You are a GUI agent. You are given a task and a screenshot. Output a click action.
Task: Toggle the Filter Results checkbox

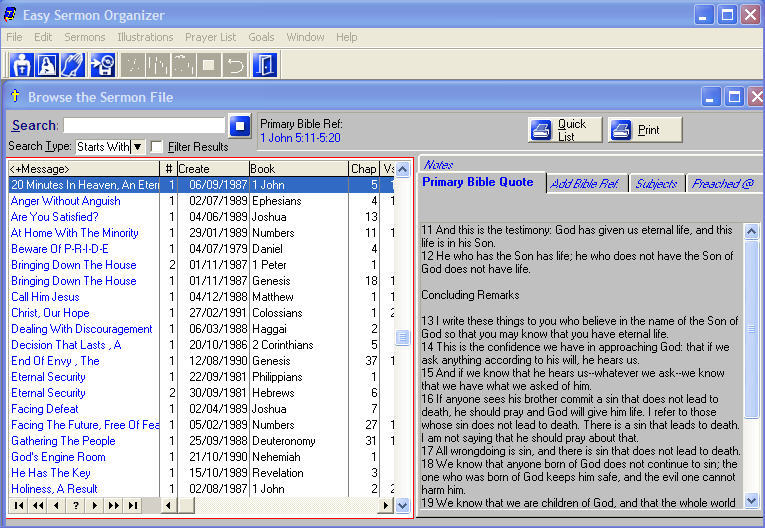[x=156, y=146]
